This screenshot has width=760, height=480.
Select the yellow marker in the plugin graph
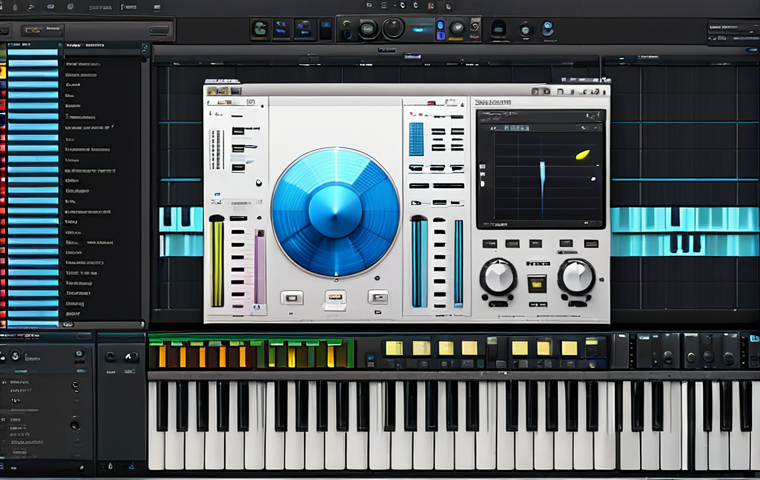coord(582,155)
